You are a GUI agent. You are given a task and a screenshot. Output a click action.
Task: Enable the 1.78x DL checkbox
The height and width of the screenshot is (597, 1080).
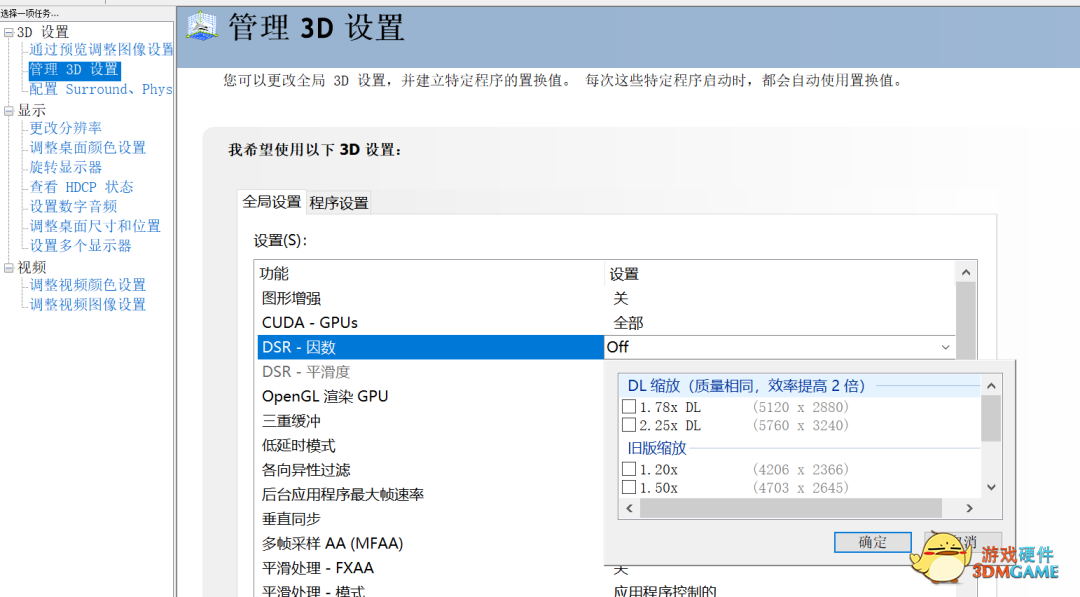pyautogui.click(x=629, y=406)
